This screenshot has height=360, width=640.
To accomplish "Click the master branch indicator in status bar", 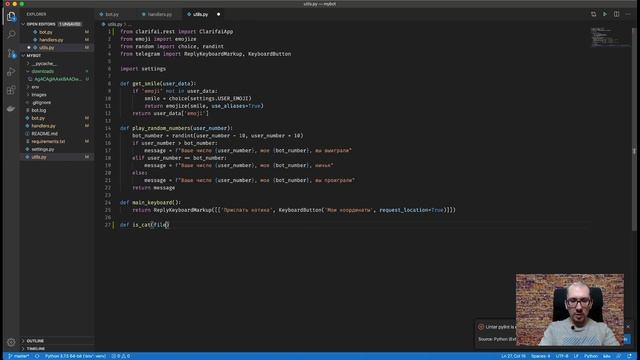I will point(19,356).
